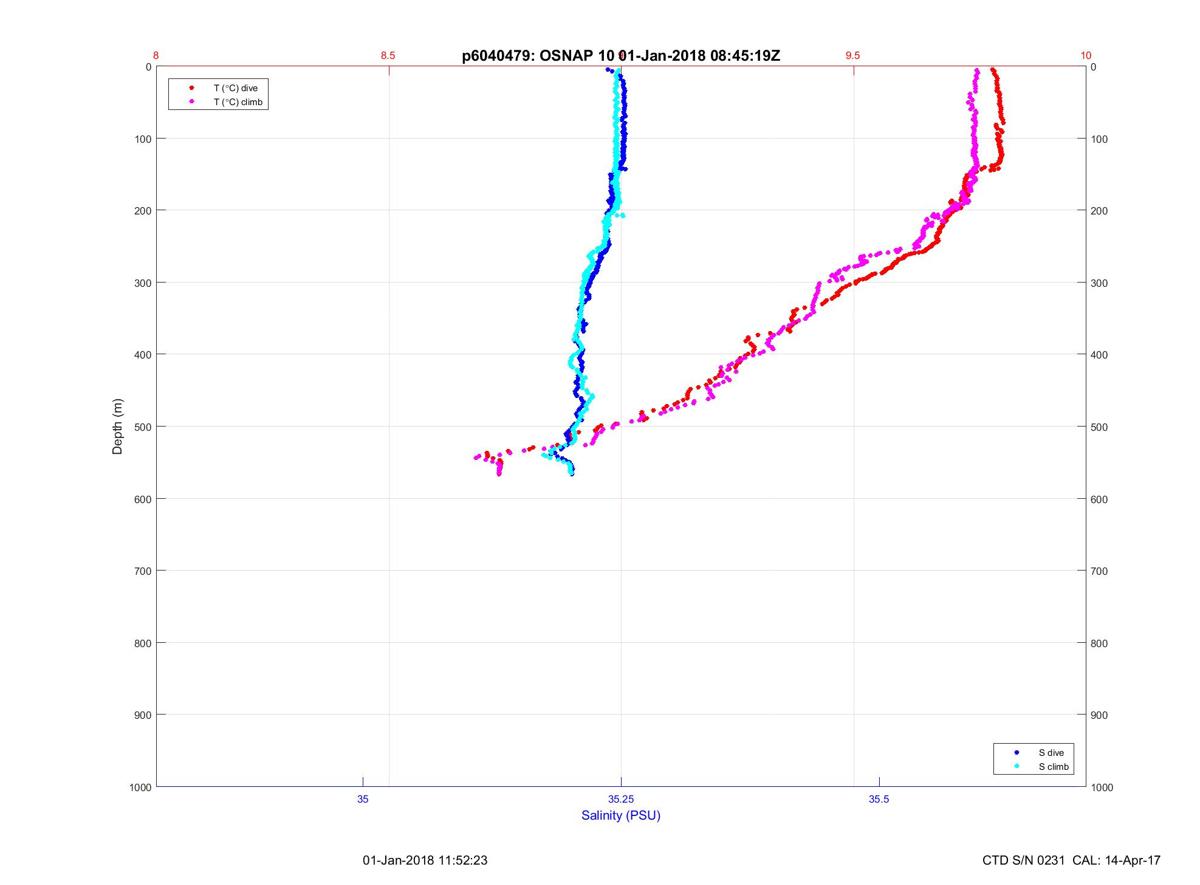Viewport: 1200px width, 885px height.
Task: Click the 500 tick on left depth axis
Action: 142,427
